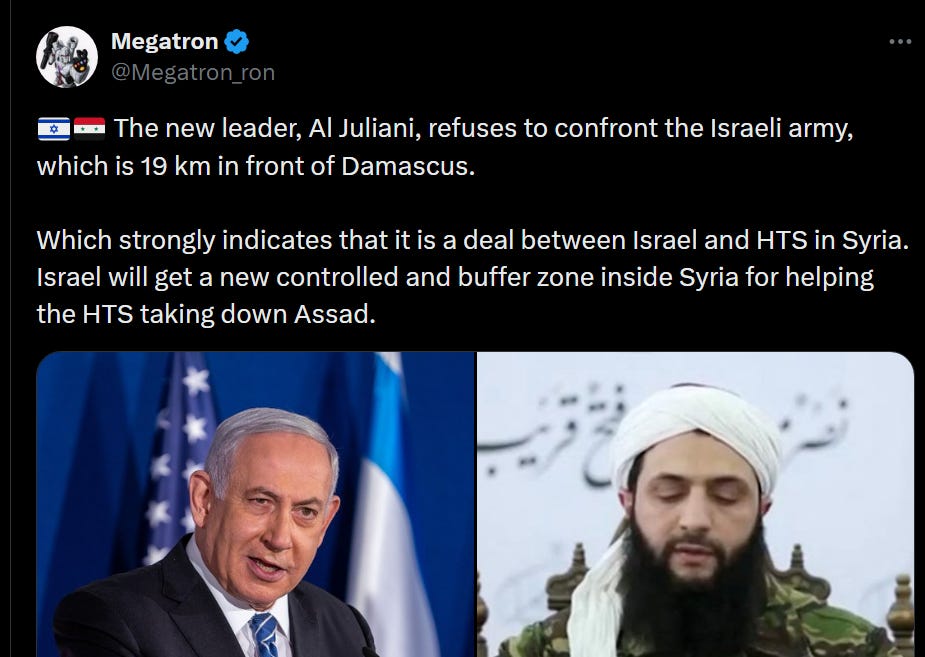Click the phrase taking down Assad
The image size is (925, 657).
(258, 314)
